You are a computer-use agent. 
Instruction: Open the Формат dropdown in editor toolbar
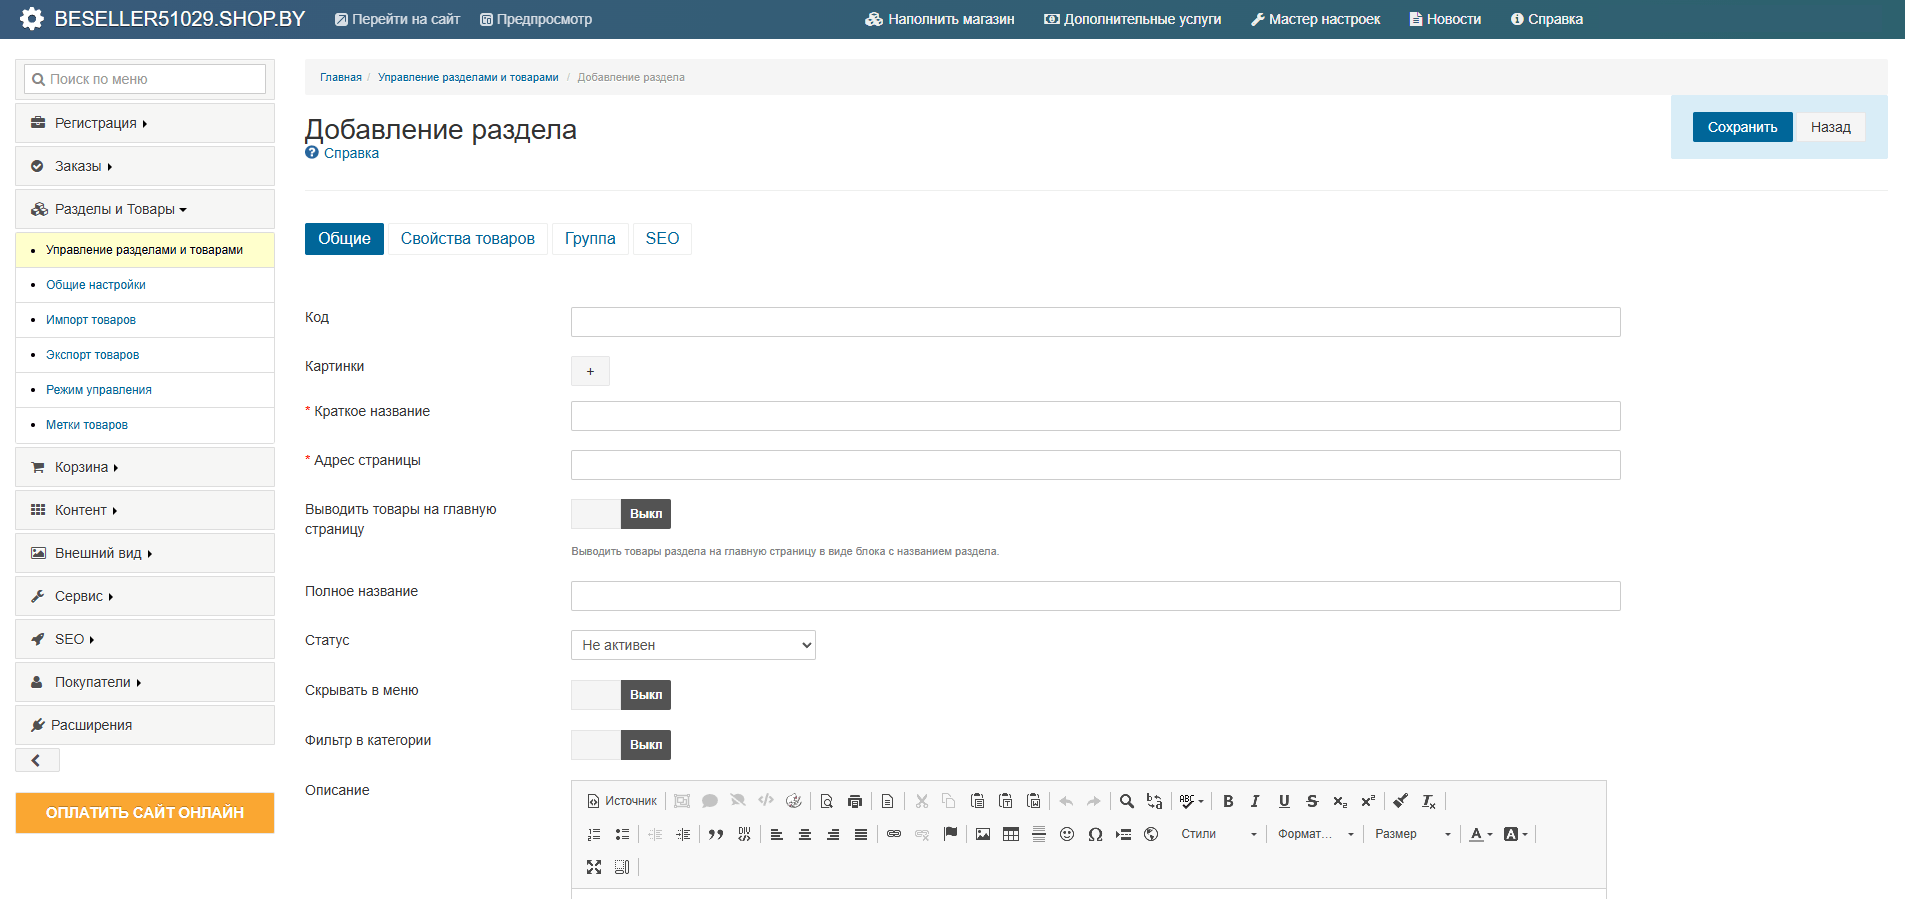coord(1315,834)
